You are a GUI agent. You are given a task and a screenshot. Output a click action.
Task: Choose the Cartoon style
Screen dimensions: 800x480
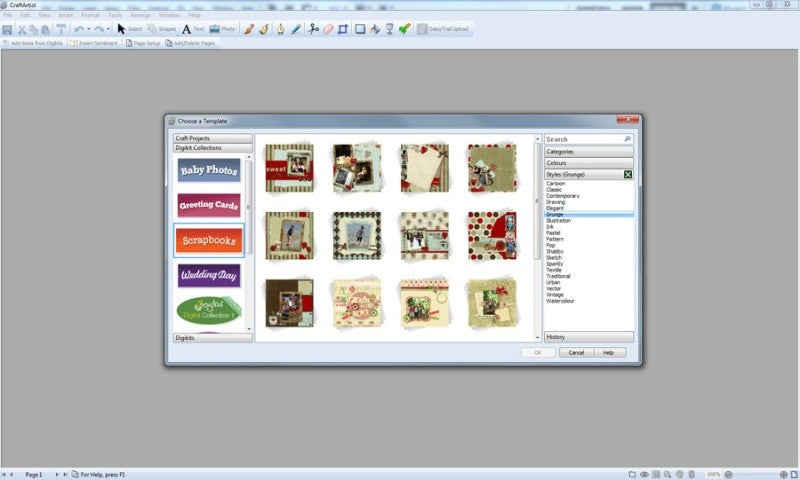click(x=555, y=183)
